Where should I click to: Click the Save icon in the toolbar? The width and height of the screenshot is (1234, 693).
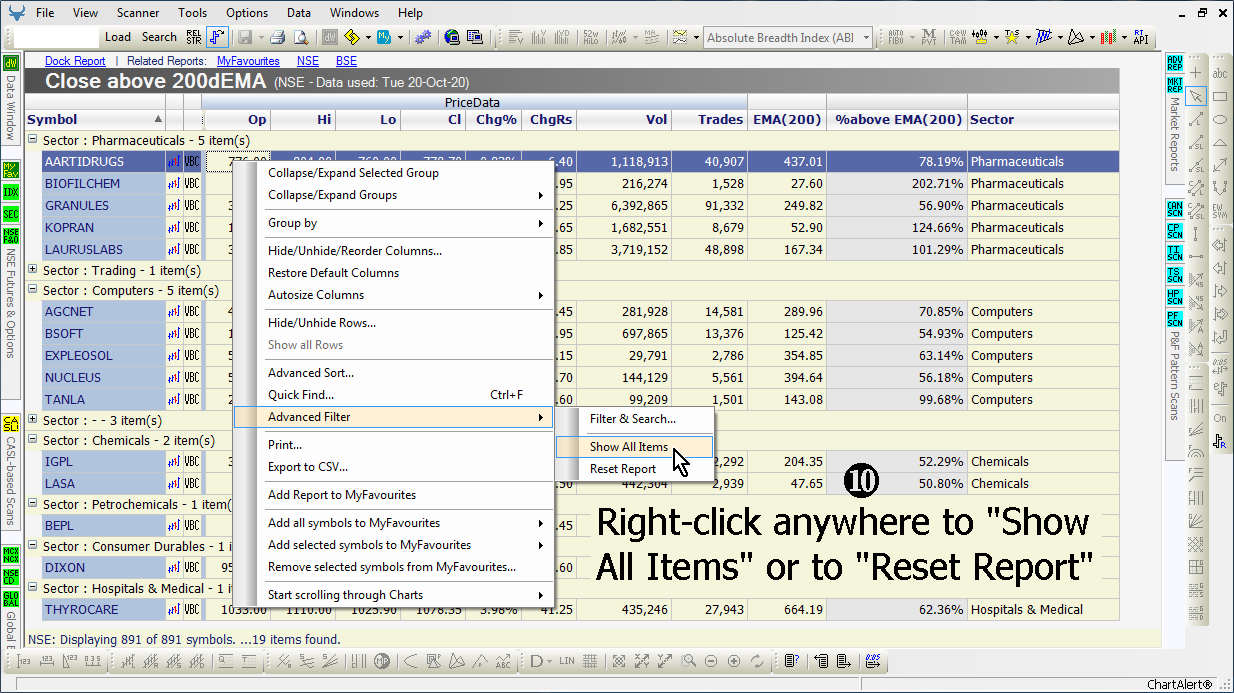[245, 37]
